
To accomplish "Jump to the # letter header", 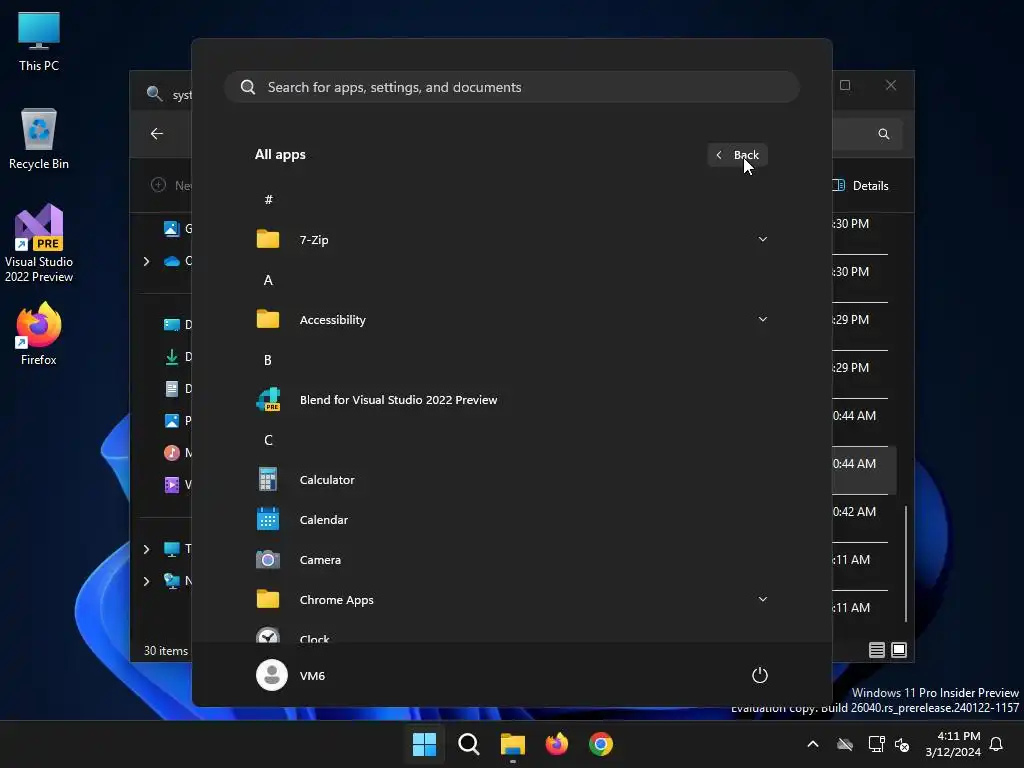I will point(268,200).
